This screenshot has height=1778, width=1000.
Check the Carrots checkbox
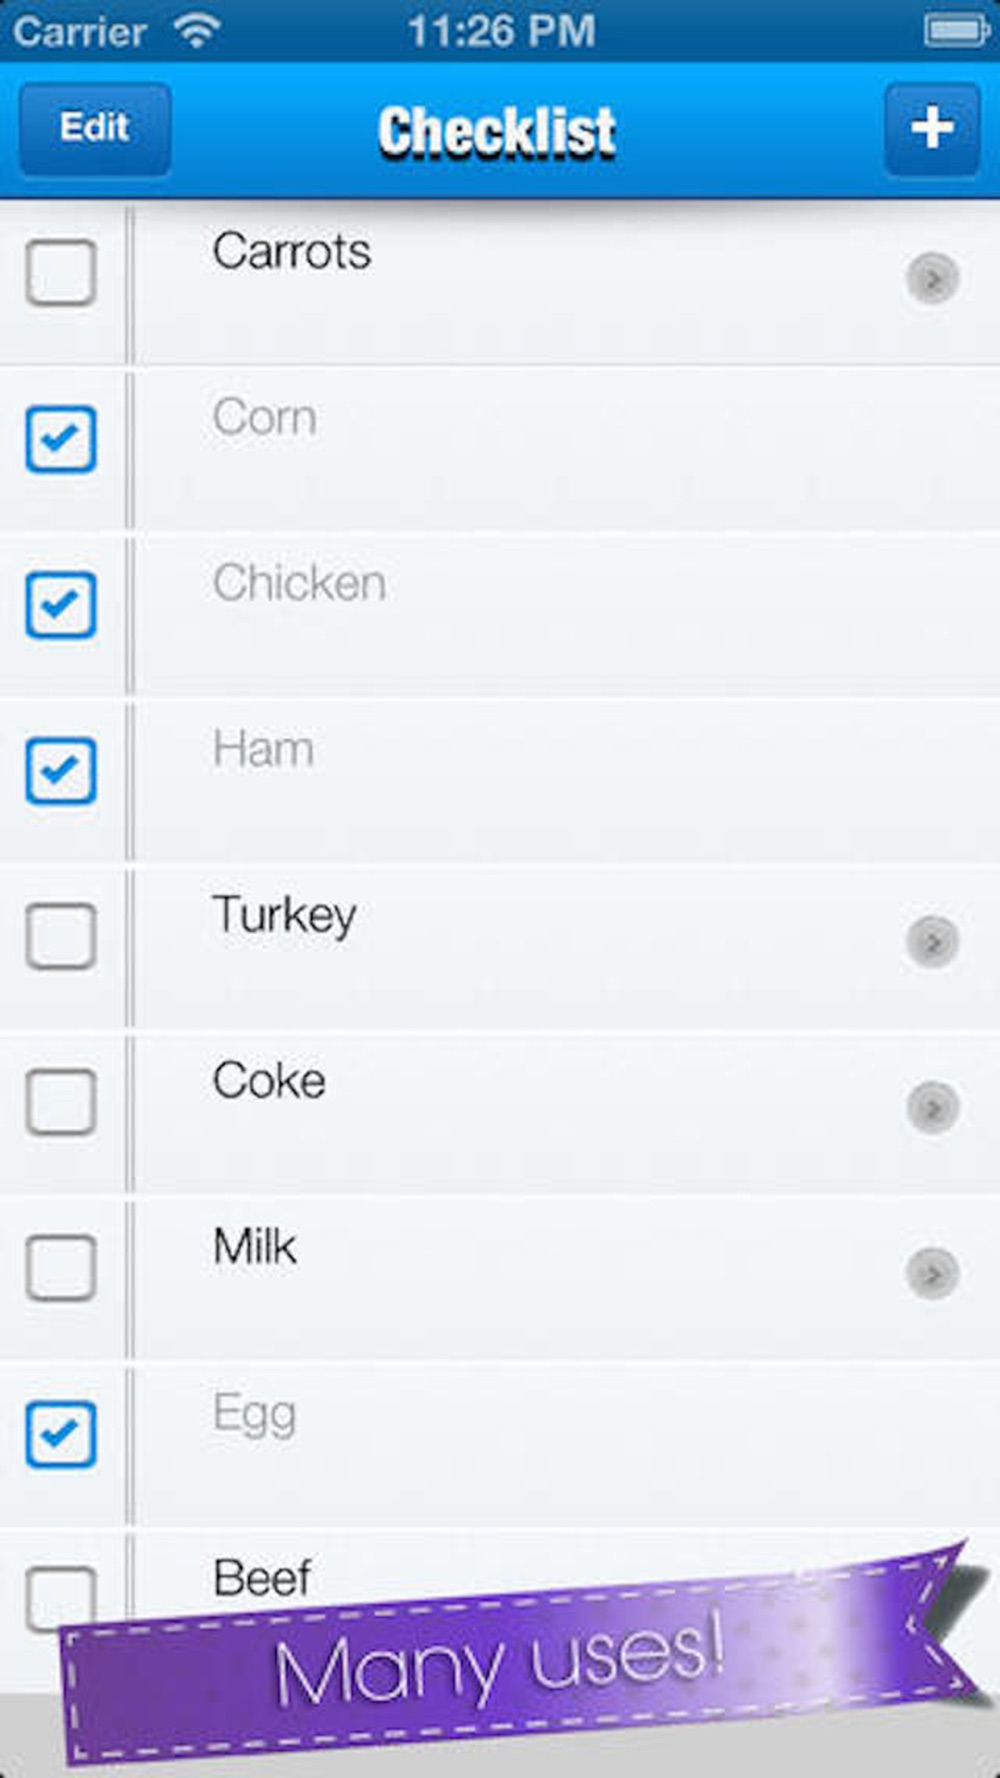tap(61, 272)
